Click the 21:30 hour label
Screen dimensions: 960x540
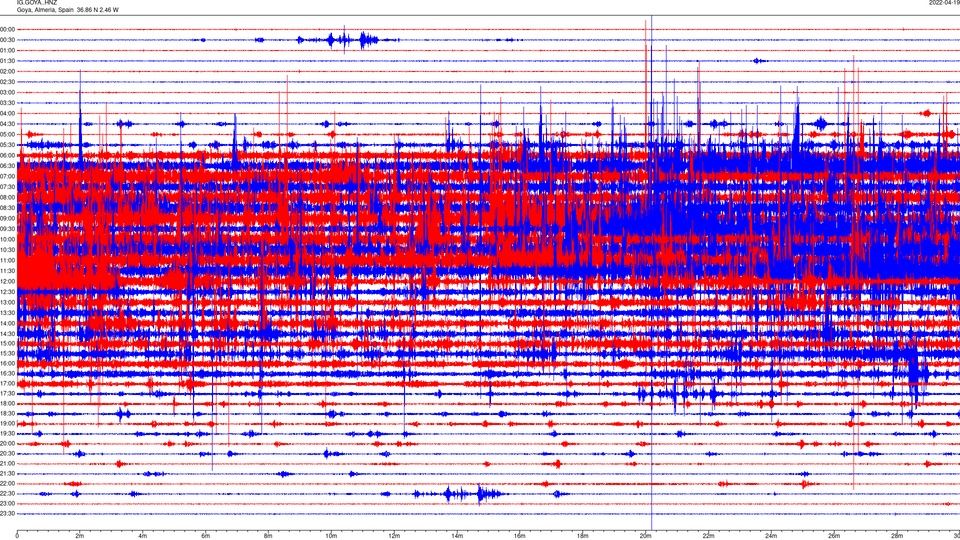coord(7,474)
